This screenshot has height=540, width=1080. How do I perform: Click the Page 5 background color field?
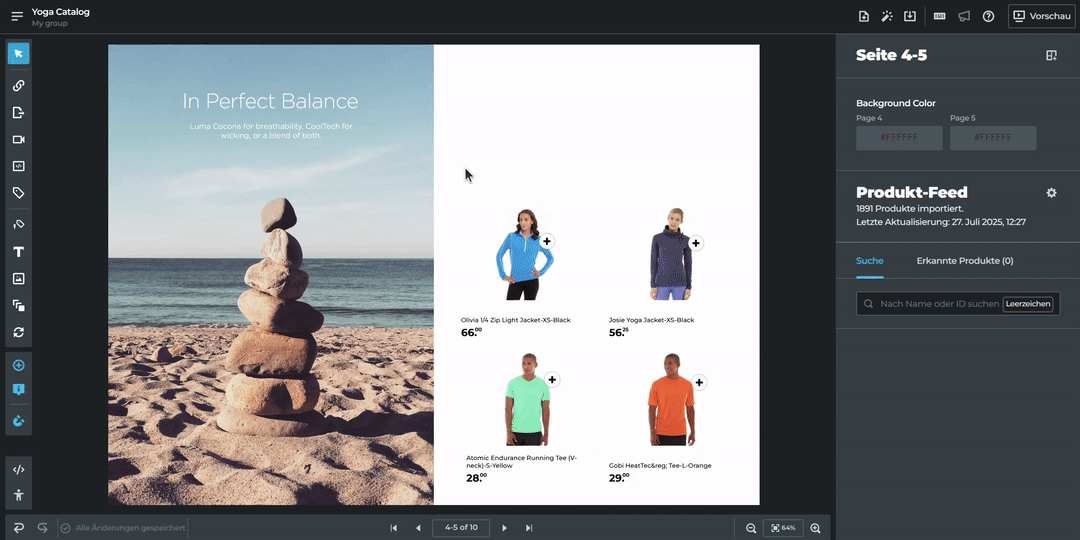pos(993,138)
